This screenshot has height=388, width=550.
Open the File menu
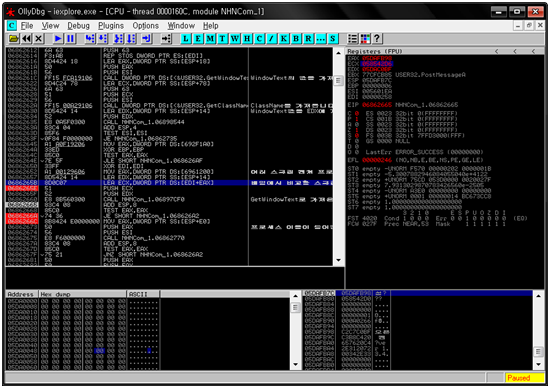(x=27, y=26)
